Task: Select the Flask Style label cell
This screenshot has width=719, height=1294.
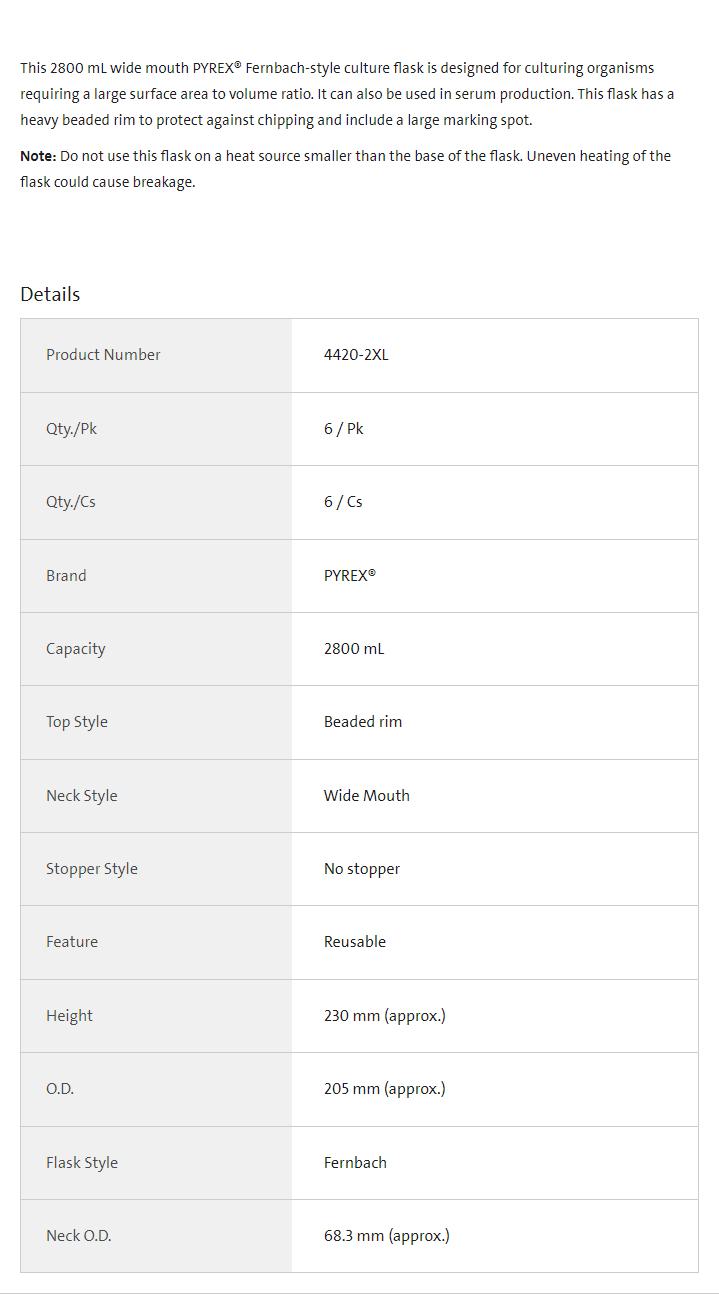Action: [82, 1163]
